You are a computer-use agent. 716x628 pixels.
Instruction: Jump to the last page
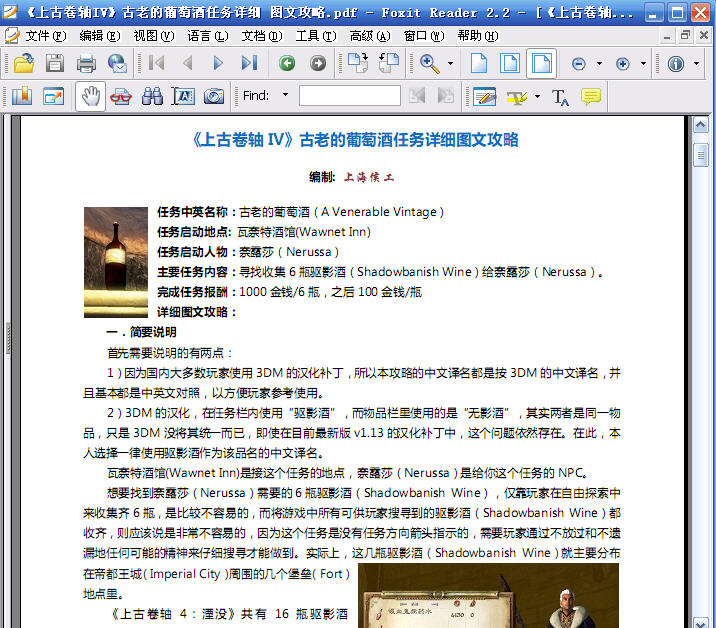pyautogui.click(x=249, y=63)
